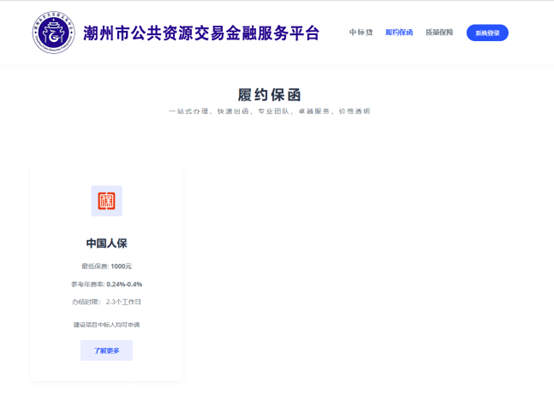Click the 潮州市公共资源交易金融服务平台 site title
Viewport: 554px width, 395px height.
[x=201, y=33]
